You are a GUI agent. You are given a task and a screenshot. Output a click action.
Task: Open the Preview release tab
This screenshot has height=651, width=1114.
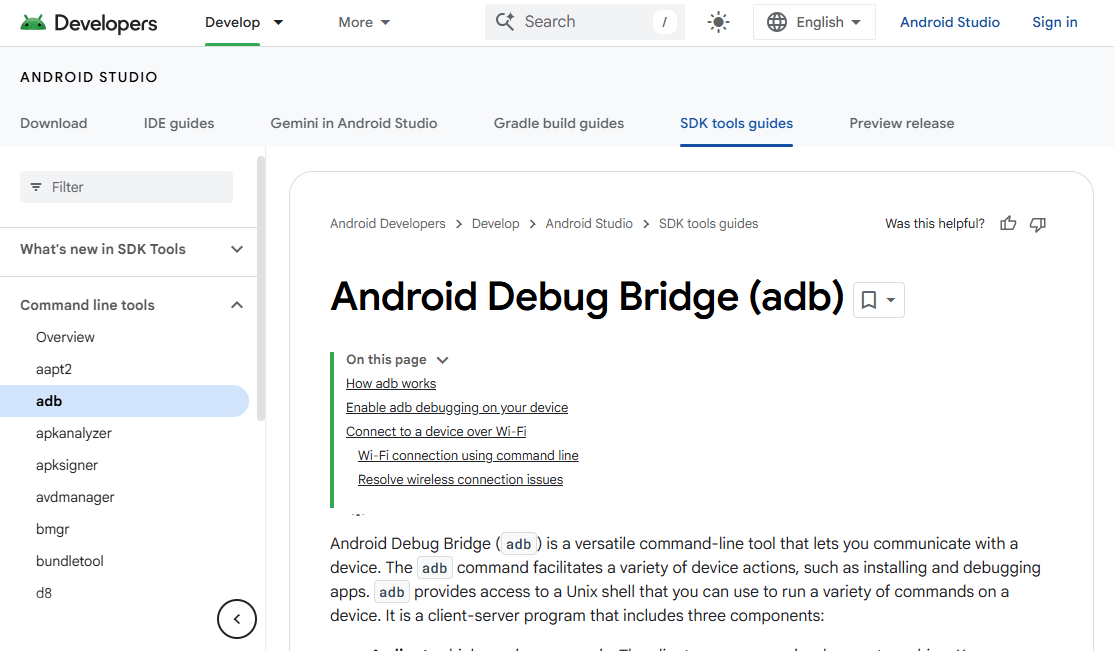[x=901, y=123]
